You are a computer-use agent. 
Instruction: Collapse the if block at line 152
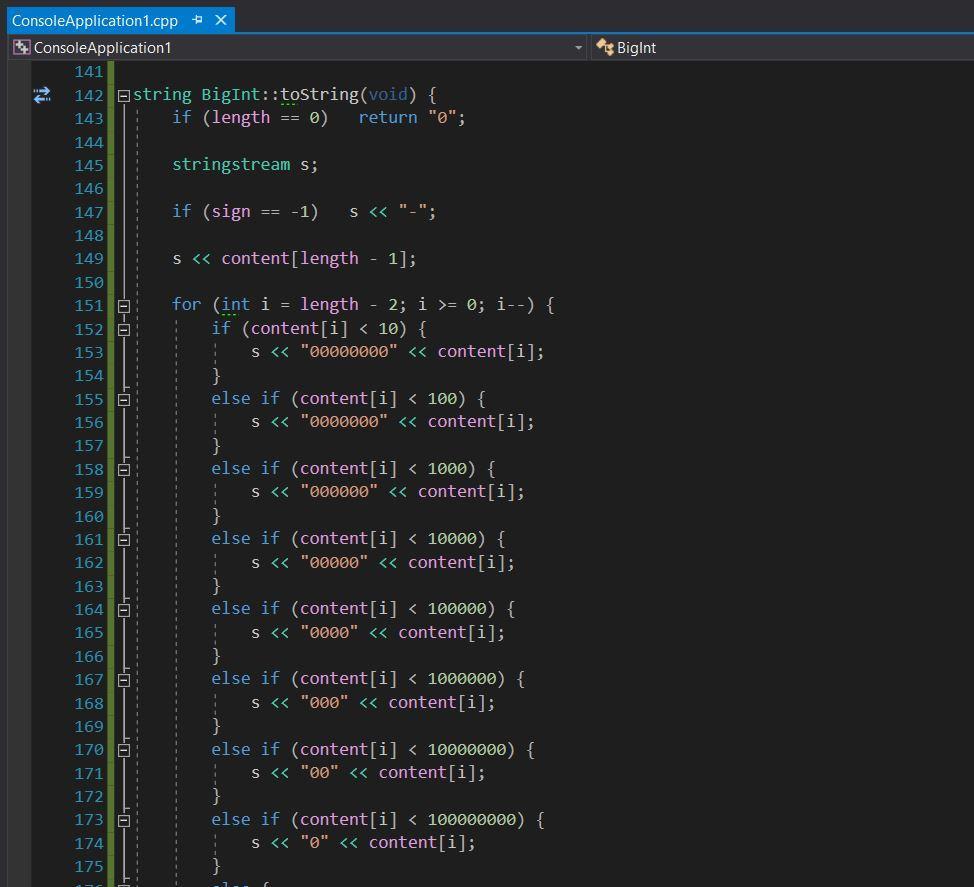point(124,328)
